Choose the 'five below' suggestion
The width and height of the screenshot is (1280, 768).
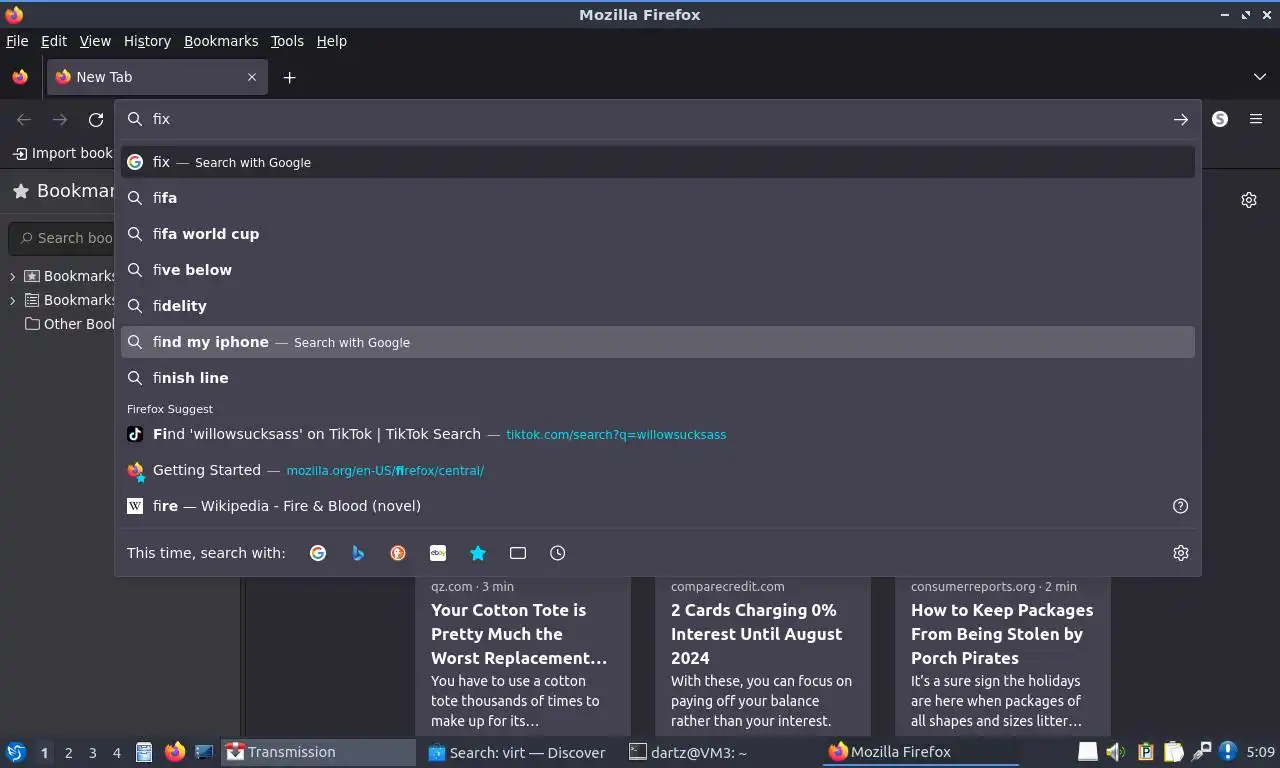[658, 270]
